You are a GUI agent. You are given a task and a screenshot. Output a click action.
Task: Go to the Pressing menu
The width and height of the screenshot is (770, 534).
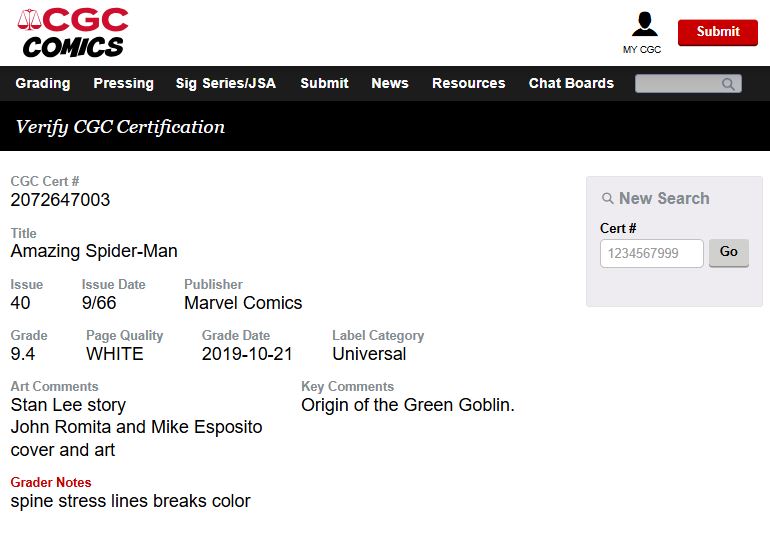click(123, 83)
